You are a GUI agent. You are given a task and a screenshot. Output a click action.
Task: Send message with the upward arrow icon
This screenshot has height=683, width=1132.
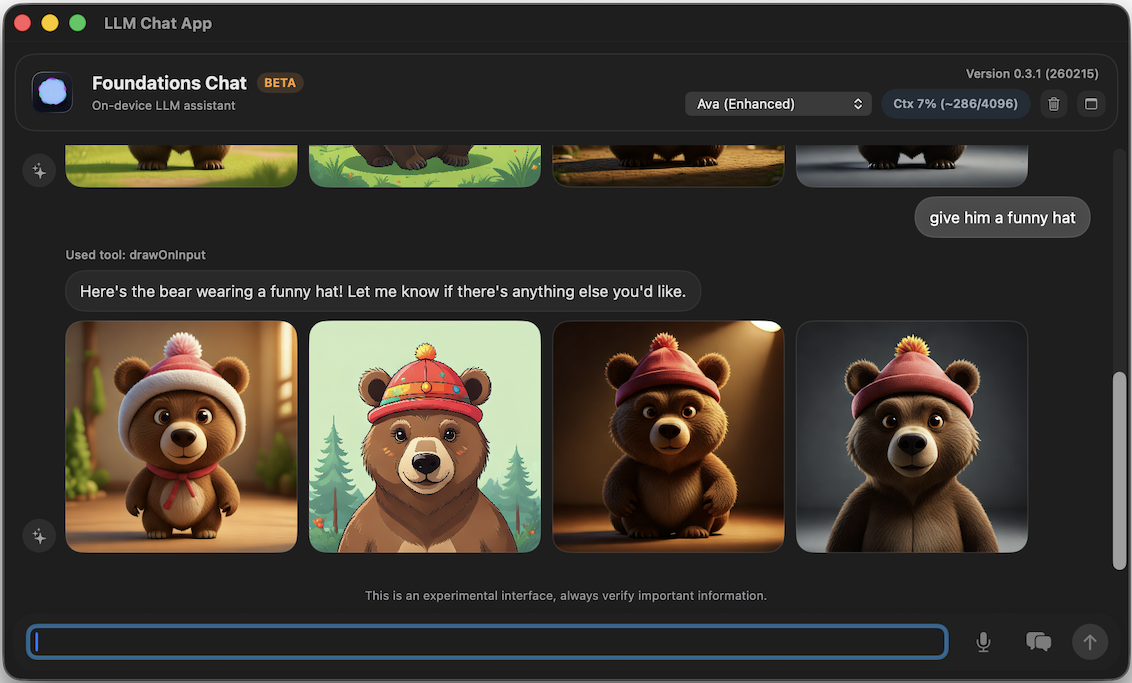[1089, 642]
